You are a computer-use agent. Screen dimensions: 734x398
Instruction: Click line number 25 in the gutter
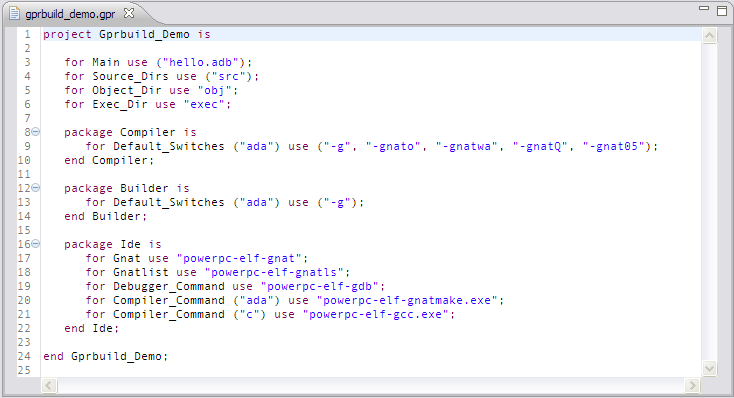(24, 370)
